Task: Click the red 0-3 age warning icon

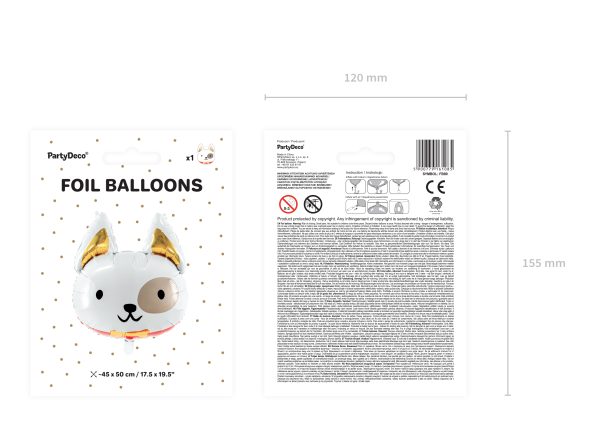Action: 288,205
